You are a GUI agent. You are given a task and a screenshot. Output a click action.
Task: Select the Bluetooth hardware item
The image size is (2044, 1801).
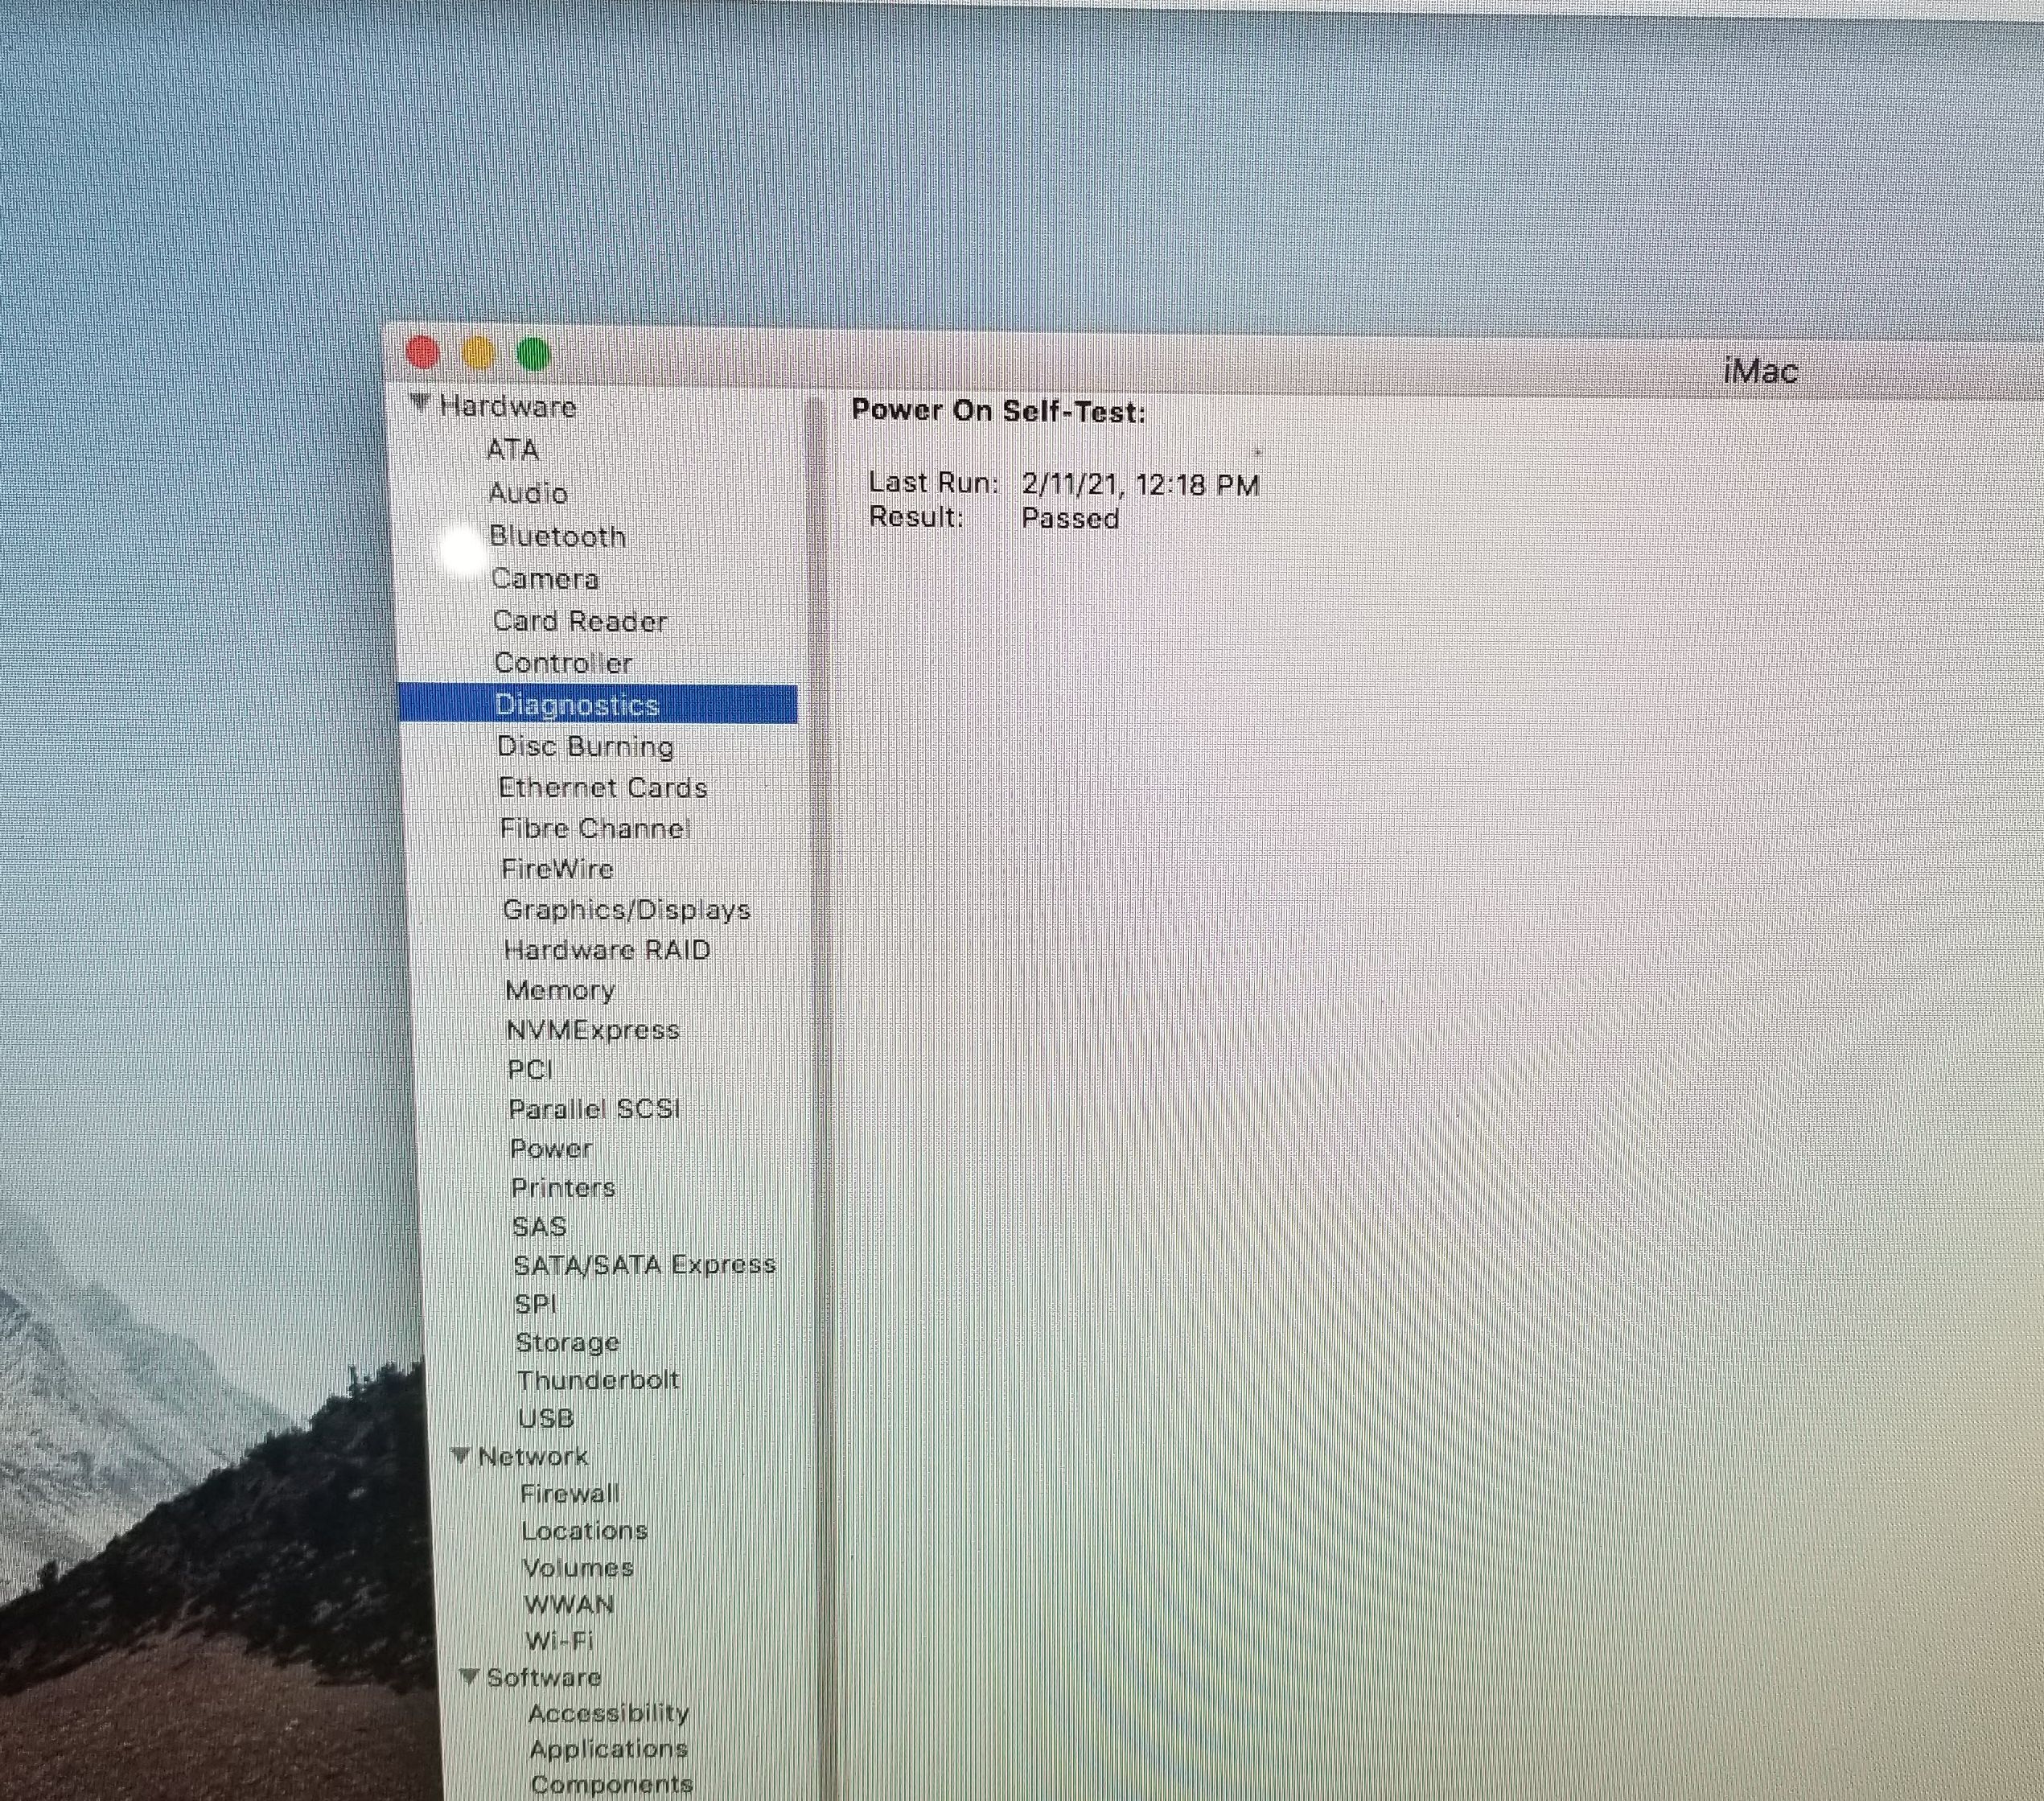pyautogui.click(x=557, y=537)
